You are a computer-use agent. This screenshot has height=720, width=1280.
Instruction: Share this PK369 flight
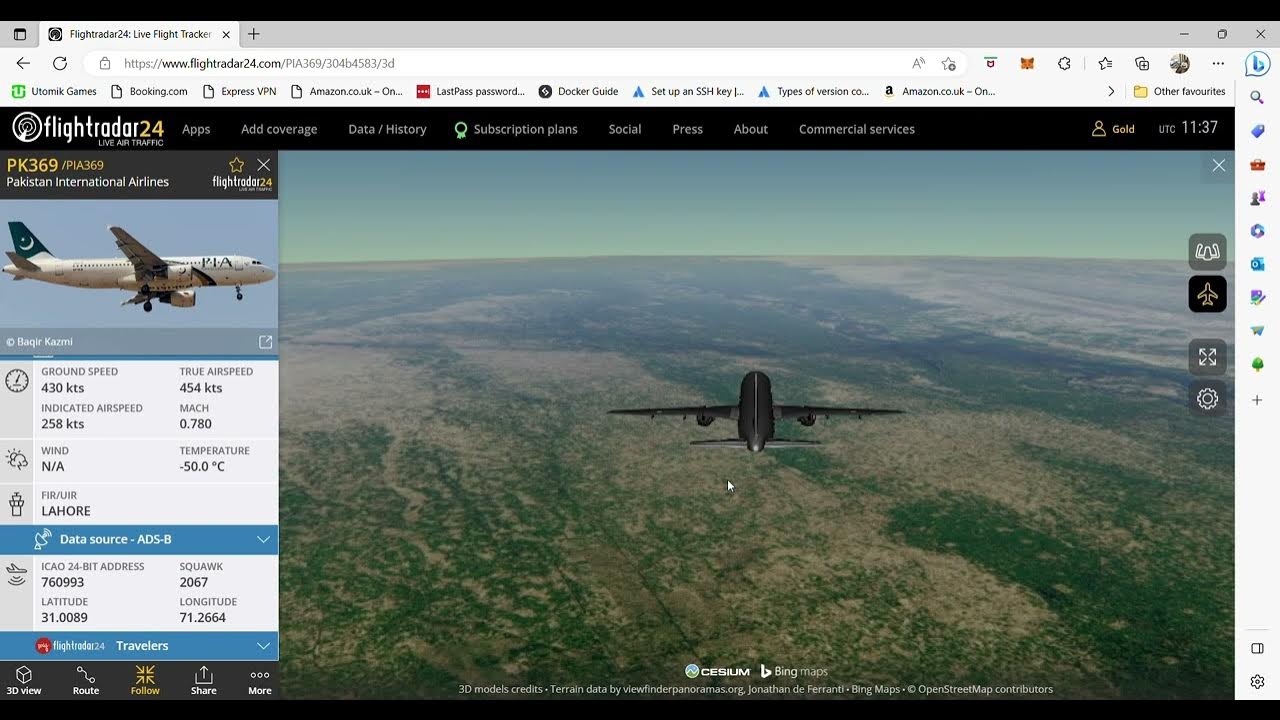pos(204,680)
